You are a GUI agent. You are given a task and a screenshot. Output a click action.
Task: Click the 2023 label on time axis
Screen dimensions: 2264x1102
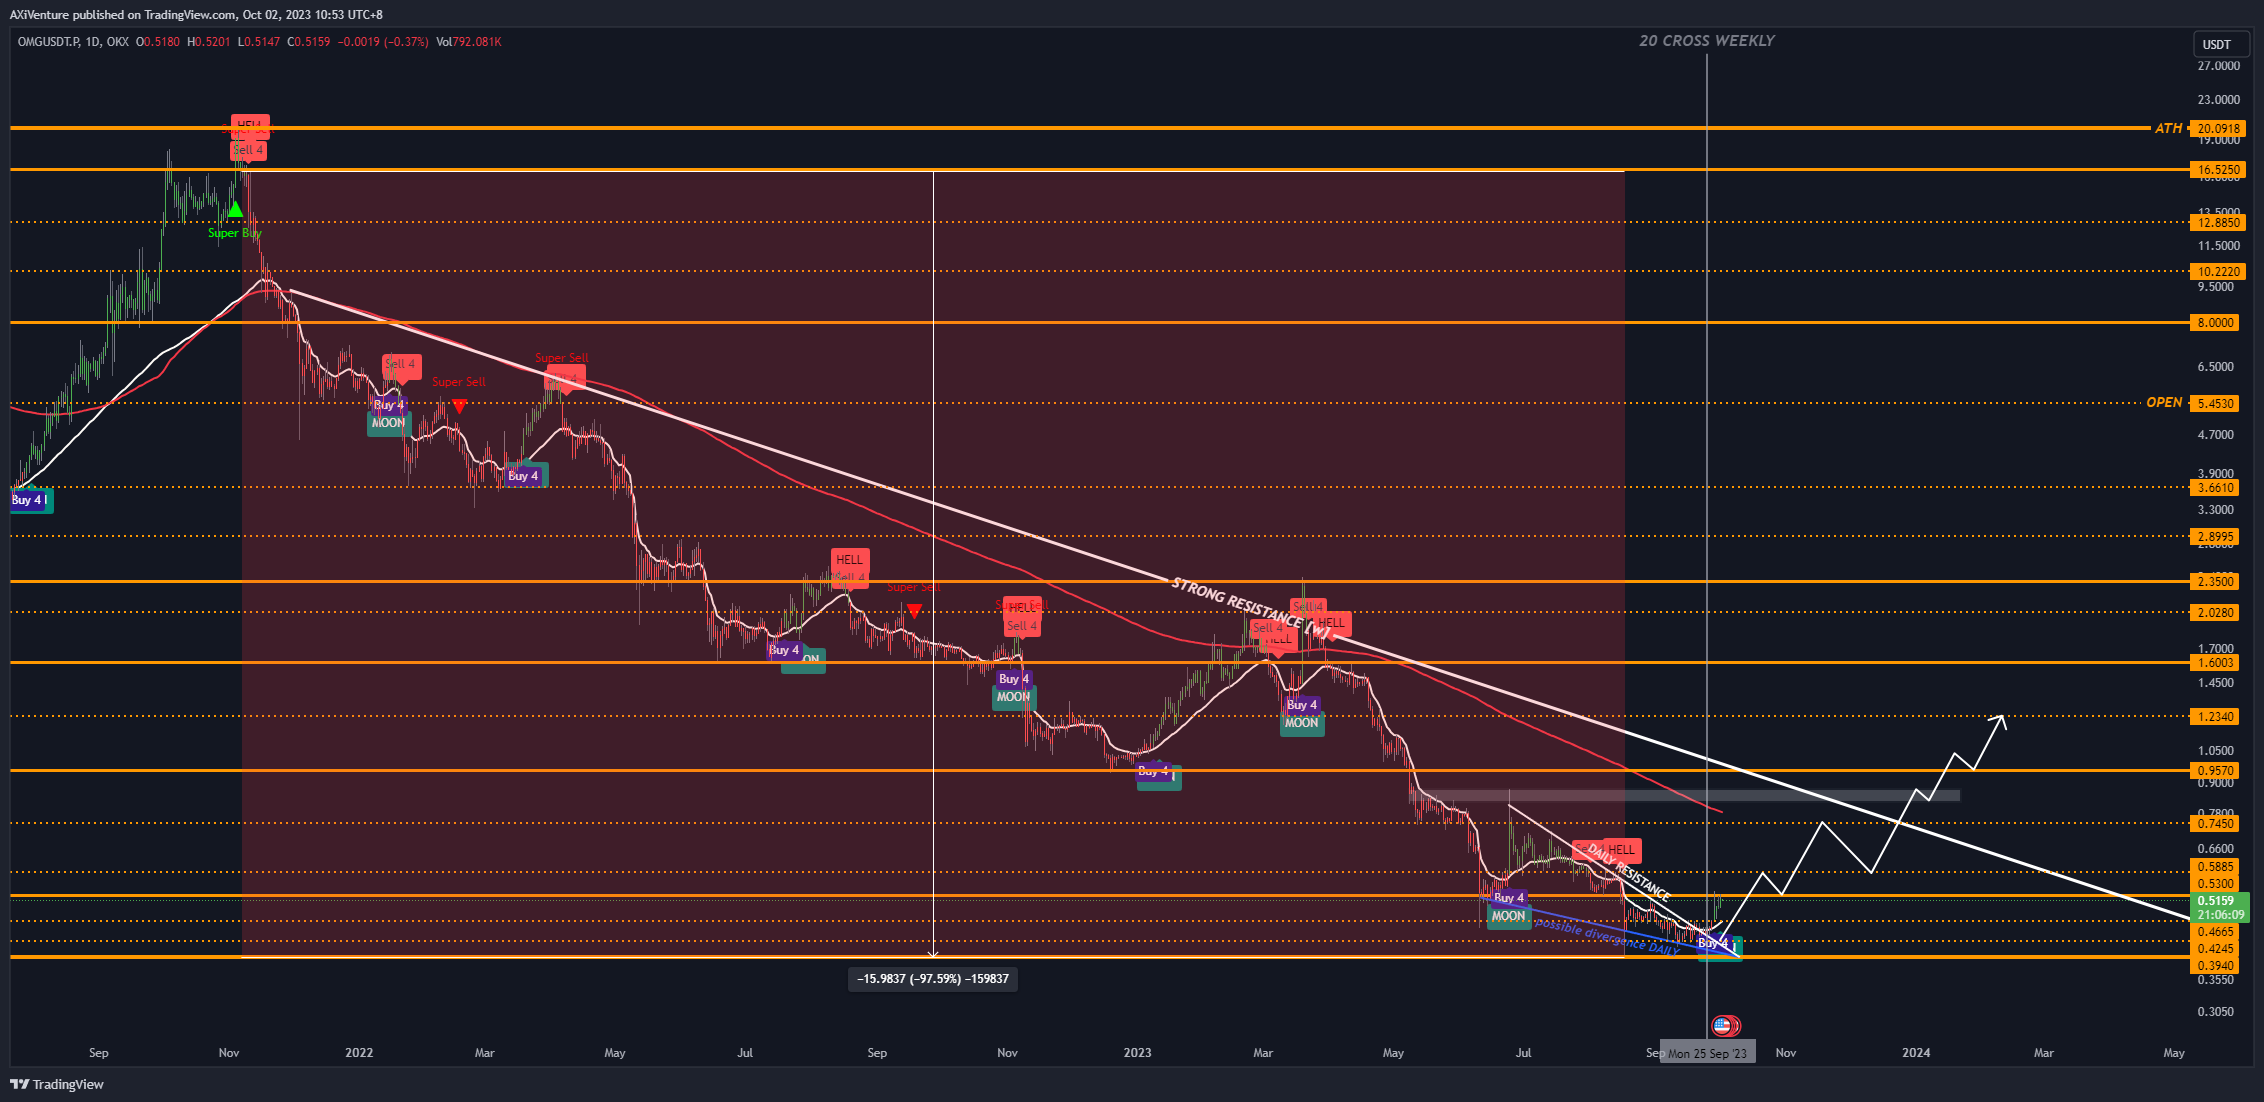(x=1137, y=1053)
